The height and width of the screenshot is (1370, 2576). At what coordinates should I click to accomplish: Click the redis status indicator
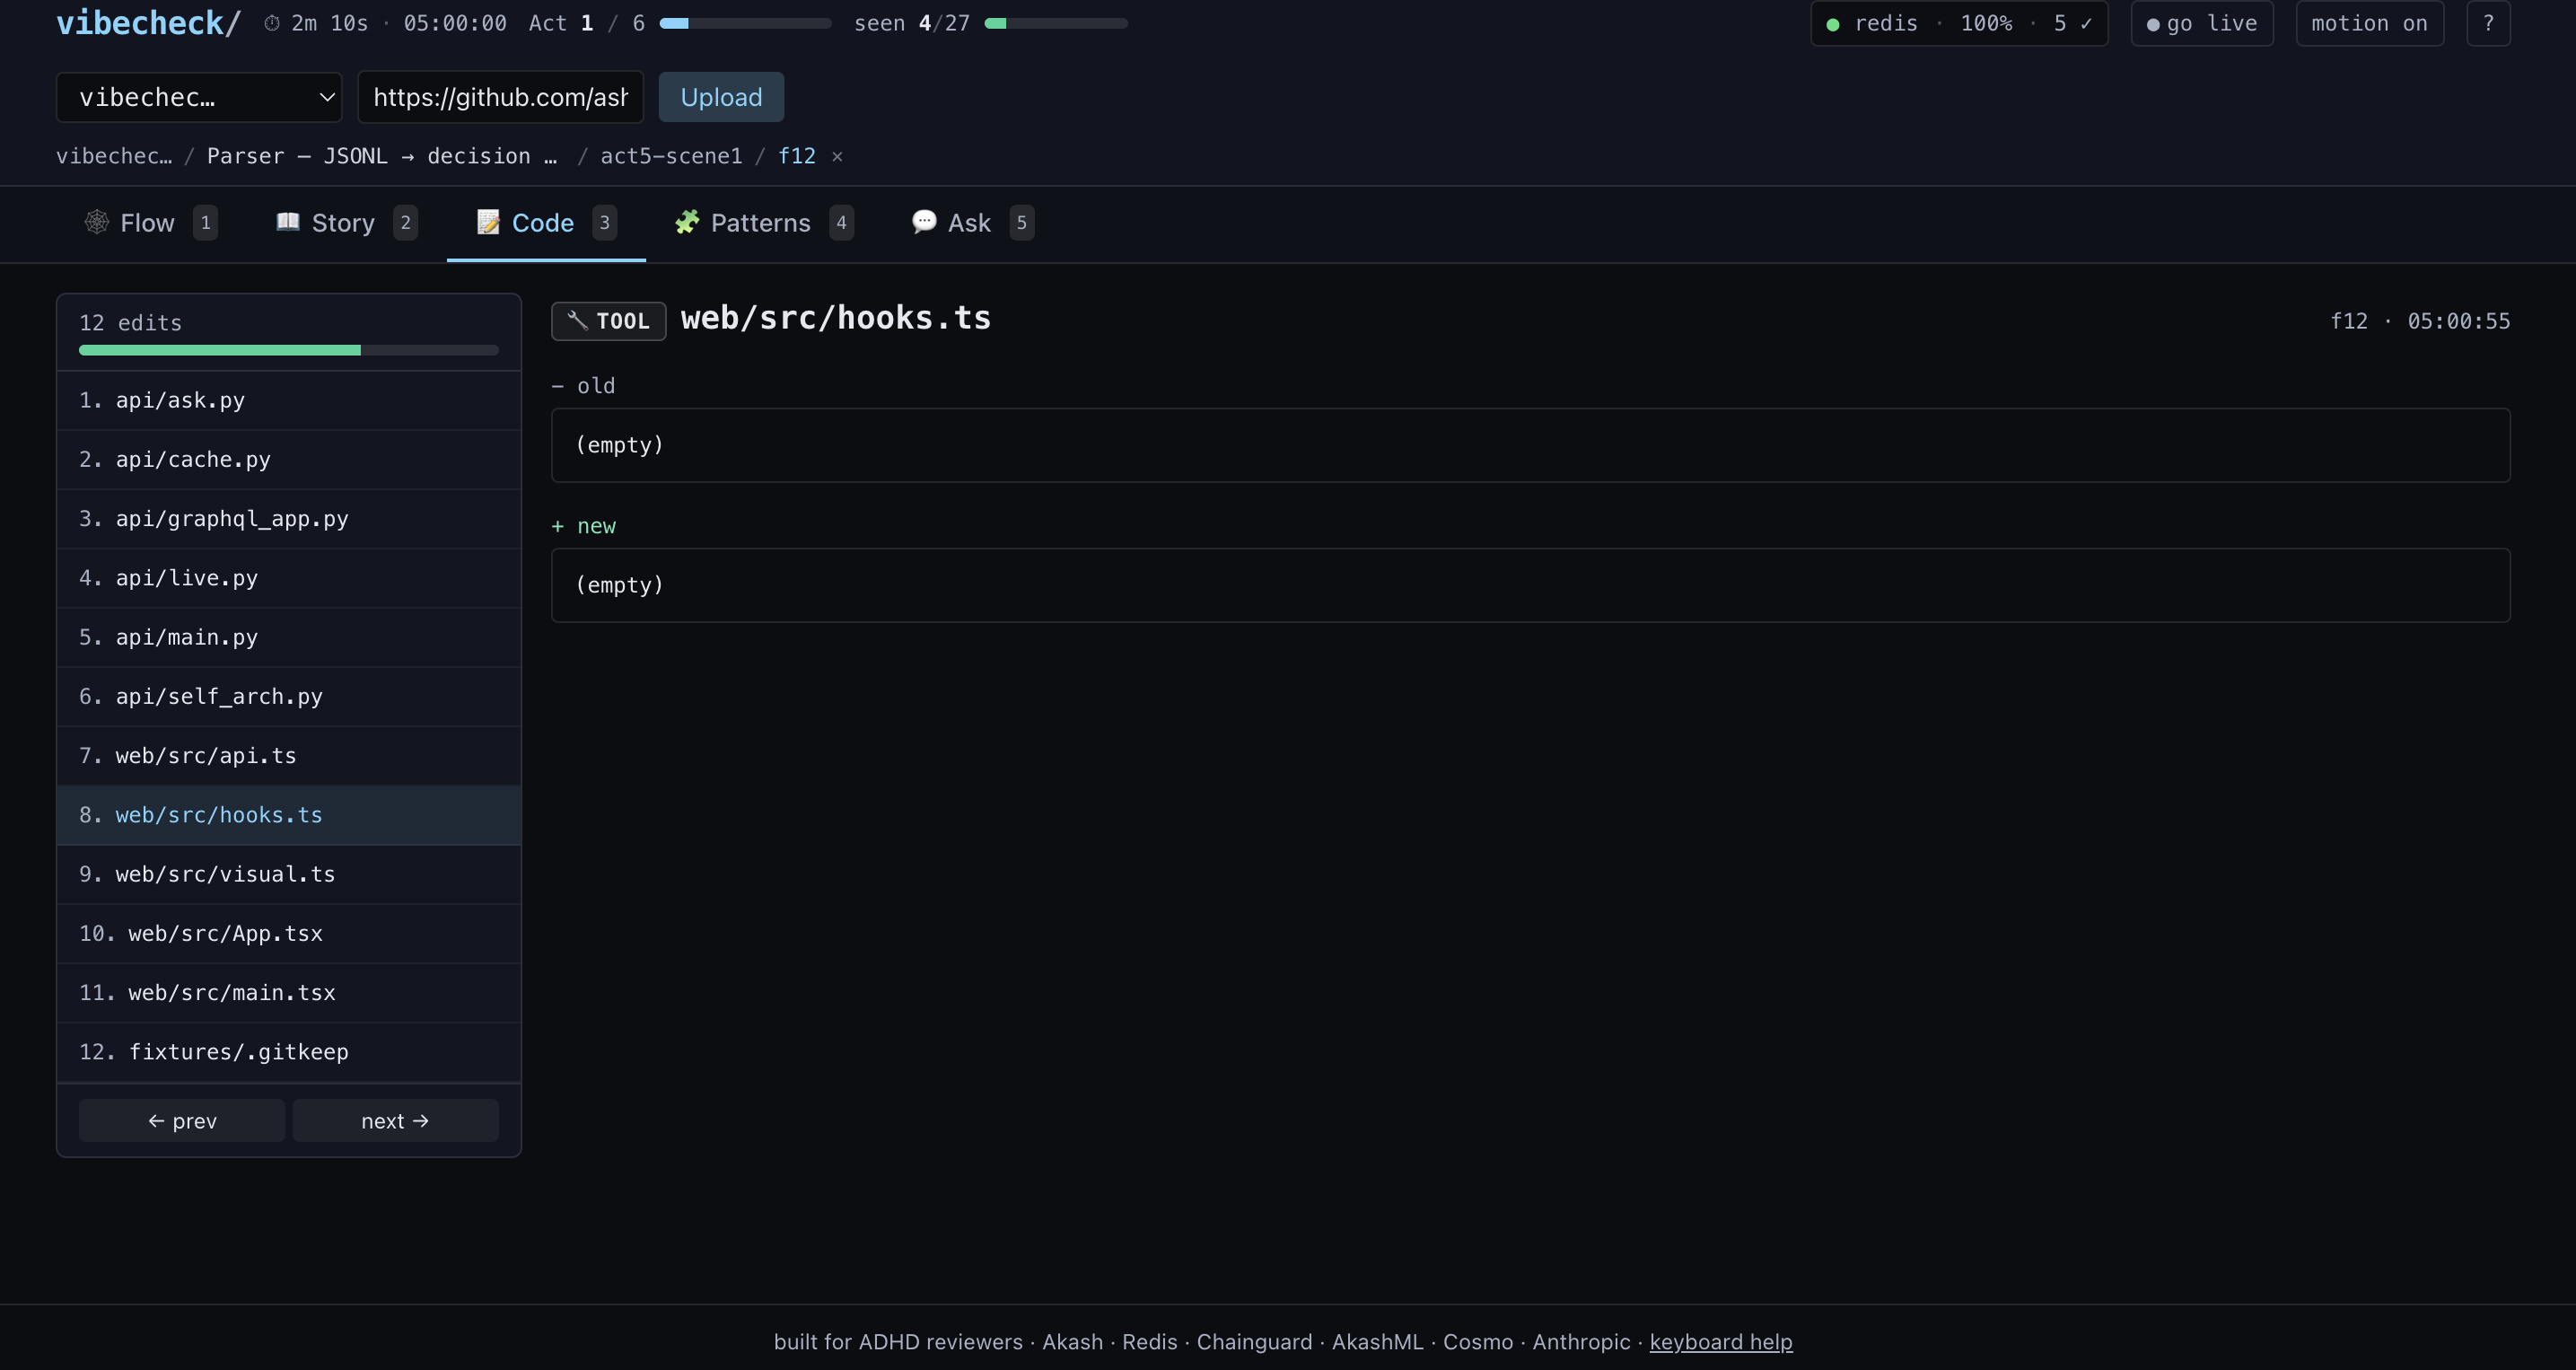click(x=1959, y=23)
